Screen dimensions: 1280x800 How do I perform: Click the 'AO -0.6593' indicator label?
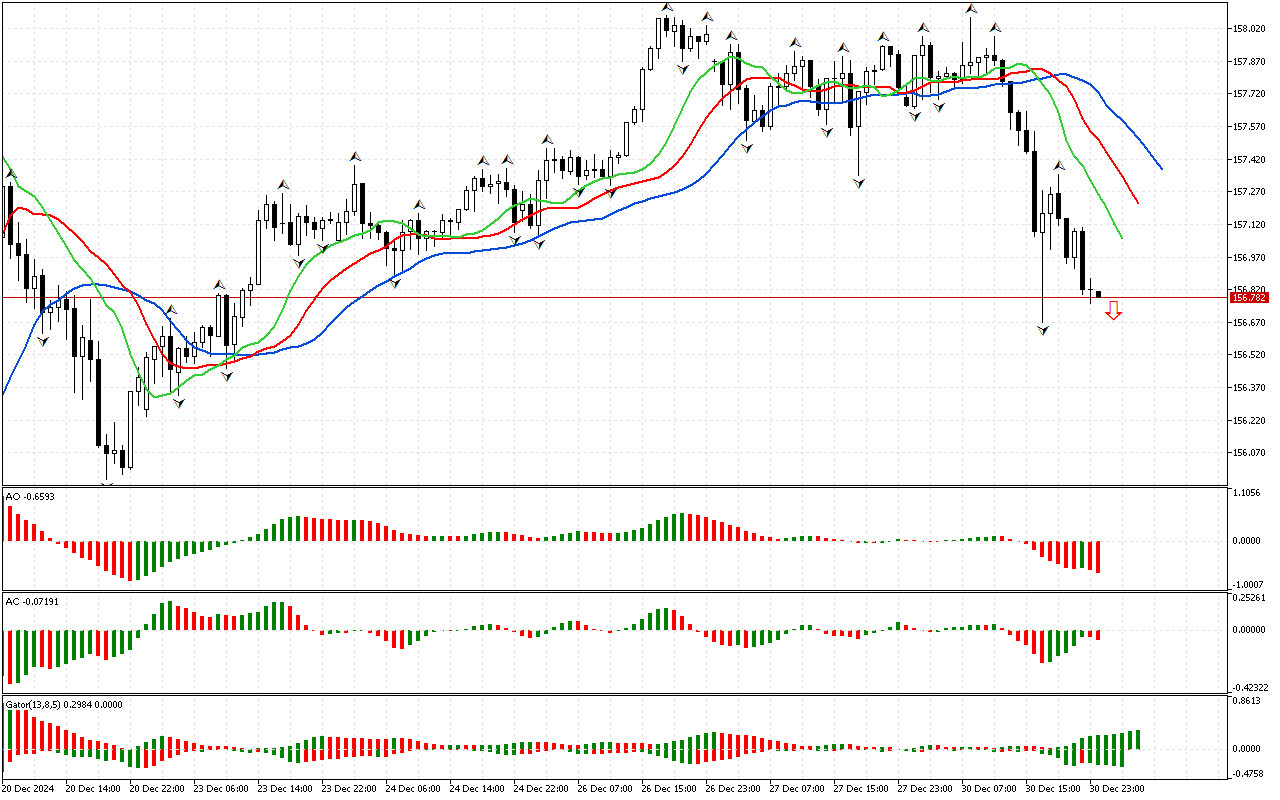tap(30, 496)
